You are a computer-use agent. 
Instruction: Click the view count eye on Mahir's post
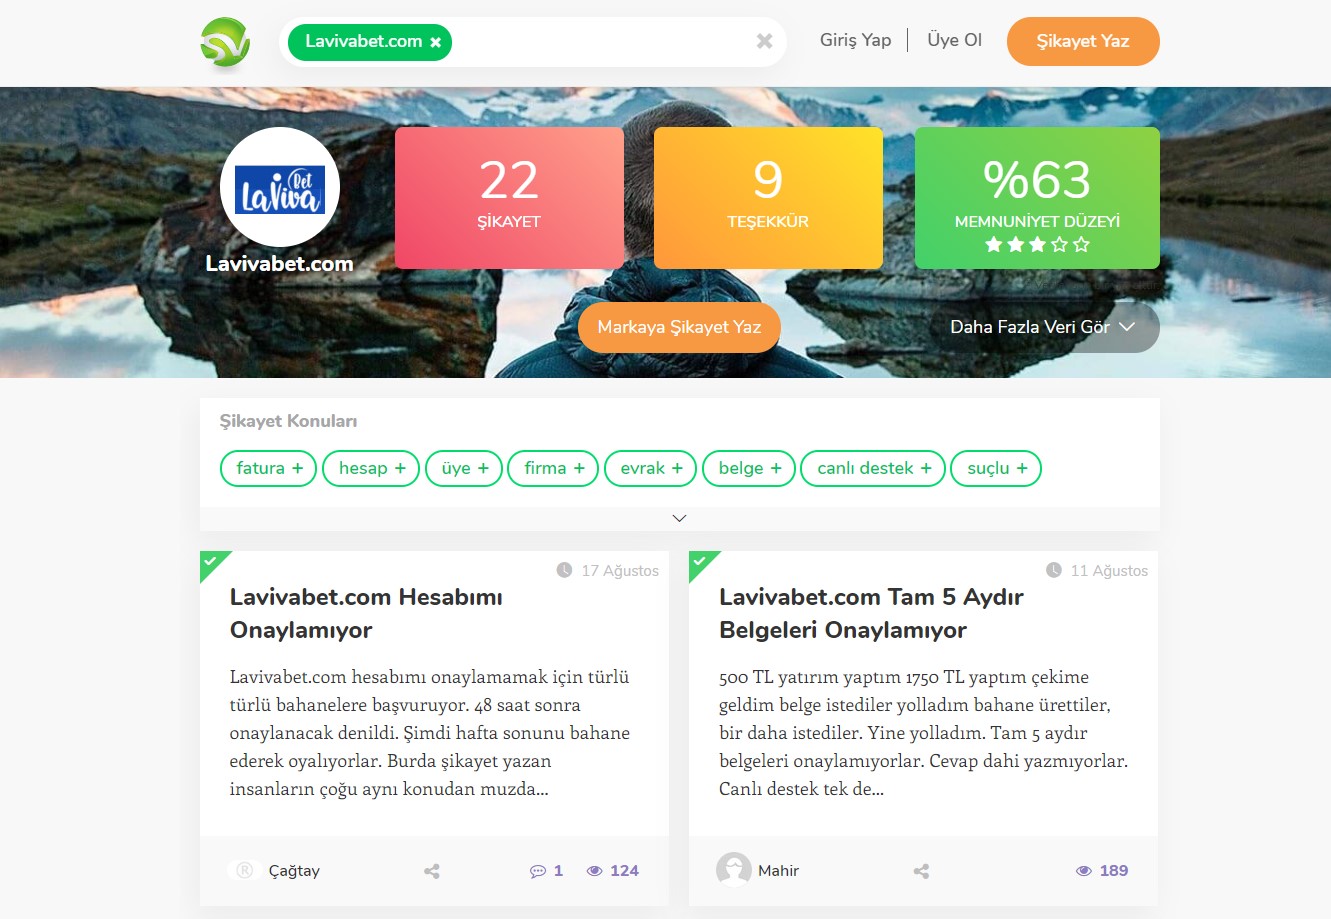coord(1083,871)
